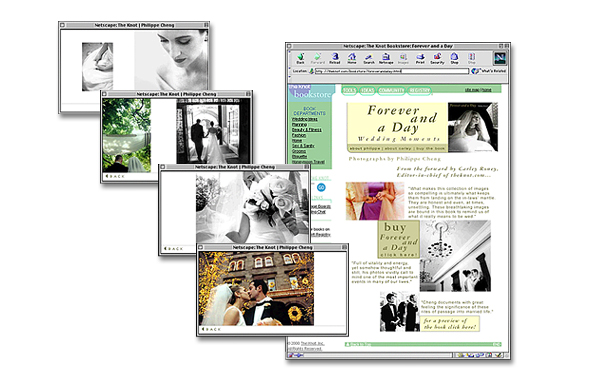Click the bookmark icon beside Location
The width and height of the screenshot is (615, 388).
click(x=311, y=71)
